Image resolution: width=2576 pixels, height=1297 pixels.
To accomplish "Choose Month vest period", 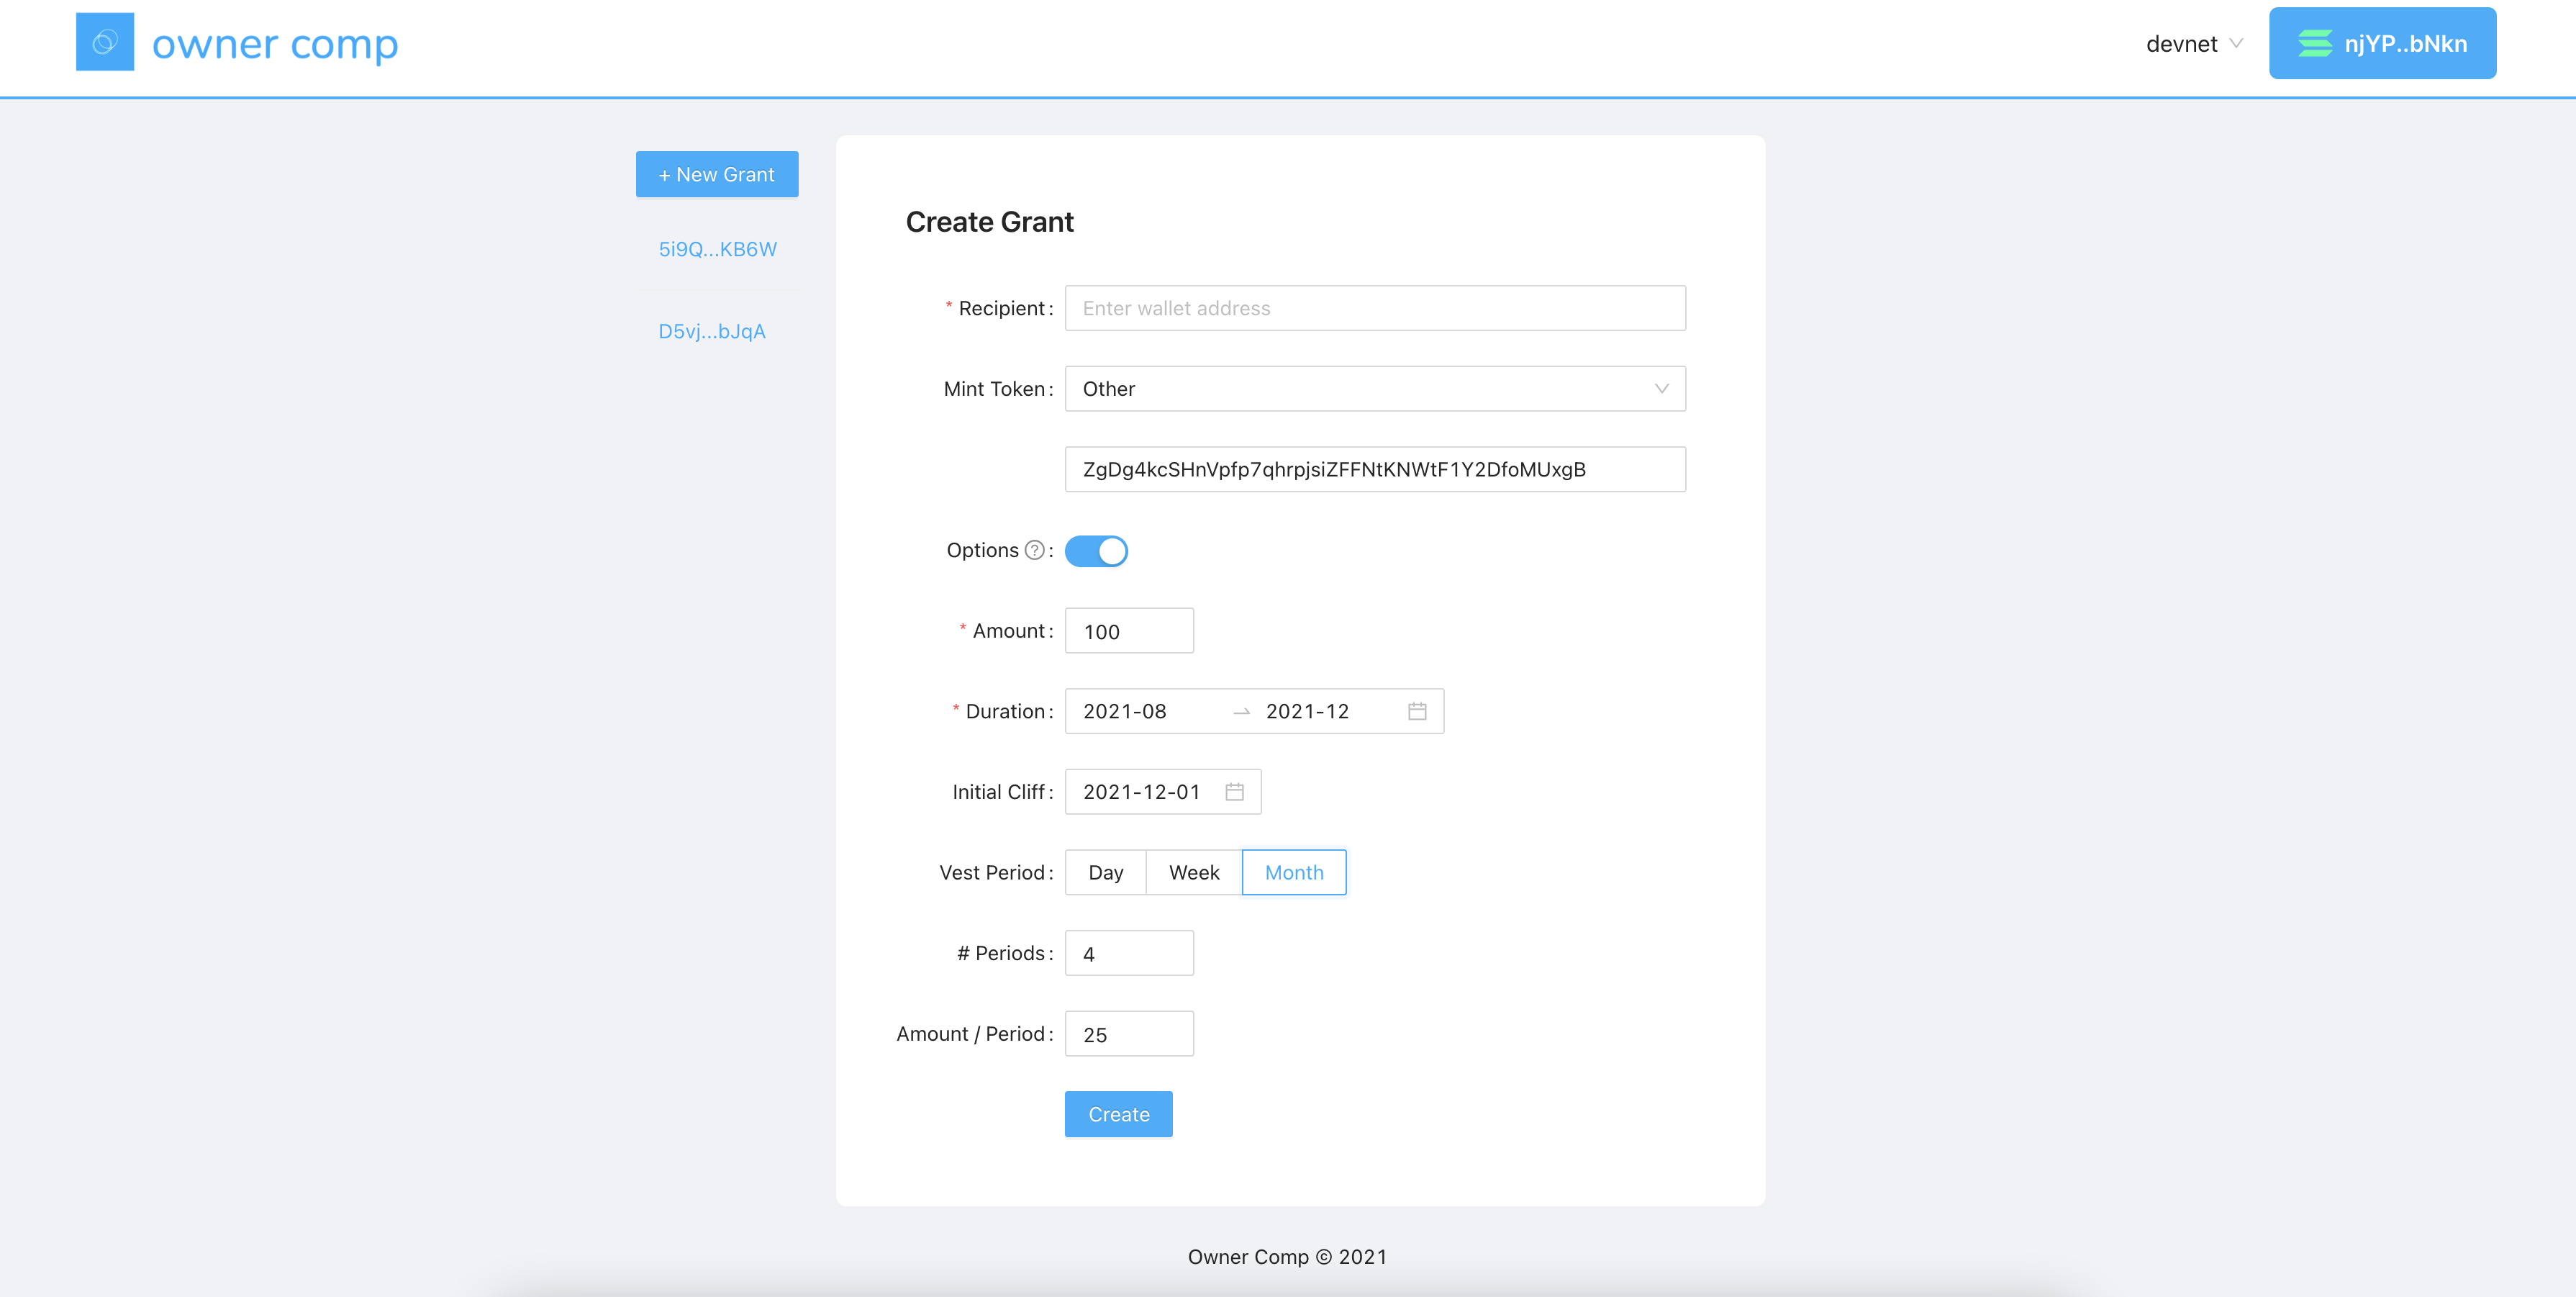I will 1293,872.
